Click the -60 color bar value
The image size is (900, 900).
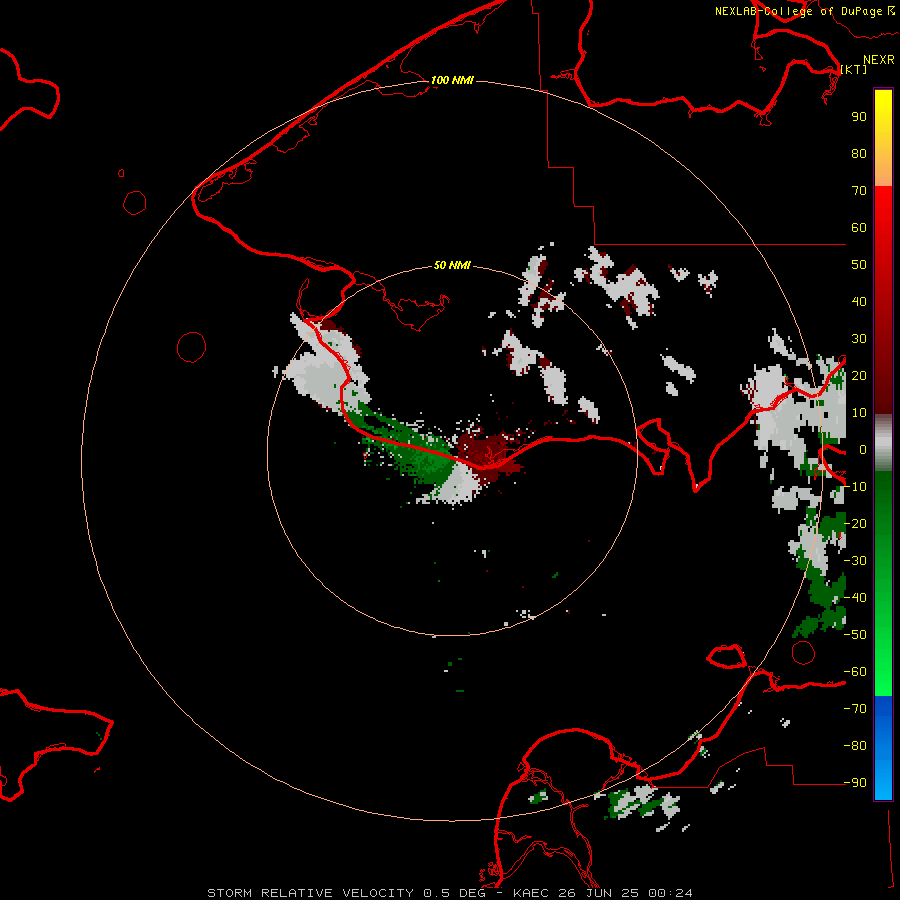tap(855, 672)
